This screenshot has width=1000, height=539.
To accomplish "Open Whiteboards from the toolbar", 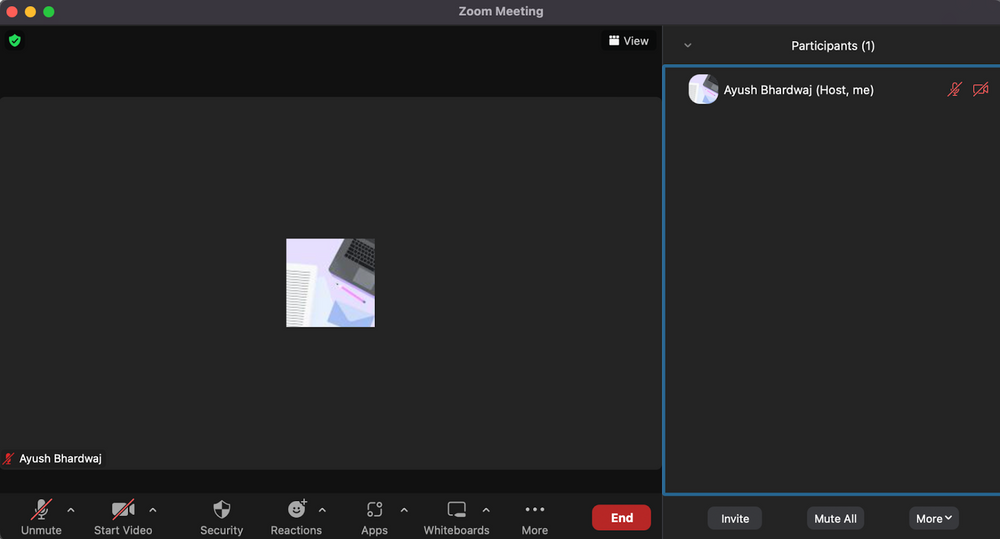I will pos(457,510).
